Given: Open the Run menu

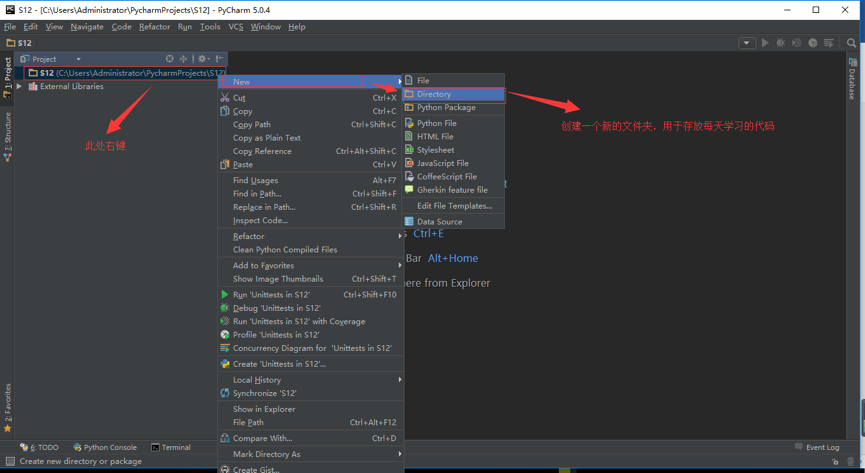Looking at the screenshot, I should tap(185, 26).
